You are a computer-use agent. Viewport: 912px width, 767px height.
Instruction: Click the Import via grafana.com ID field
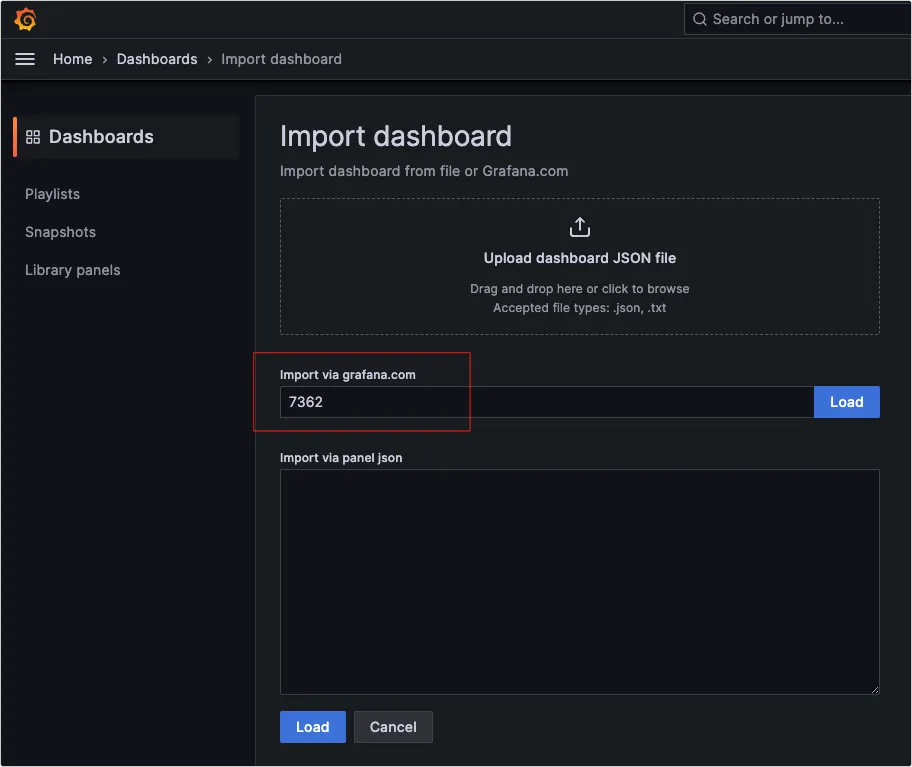(x=546, y=402)
